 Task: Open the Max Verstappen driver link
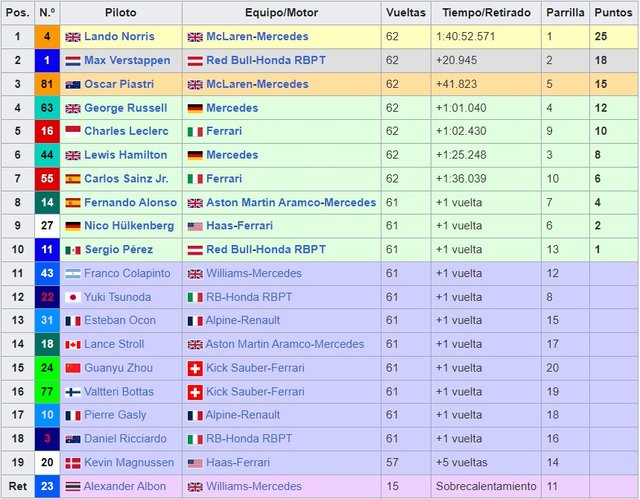point(127,60)
